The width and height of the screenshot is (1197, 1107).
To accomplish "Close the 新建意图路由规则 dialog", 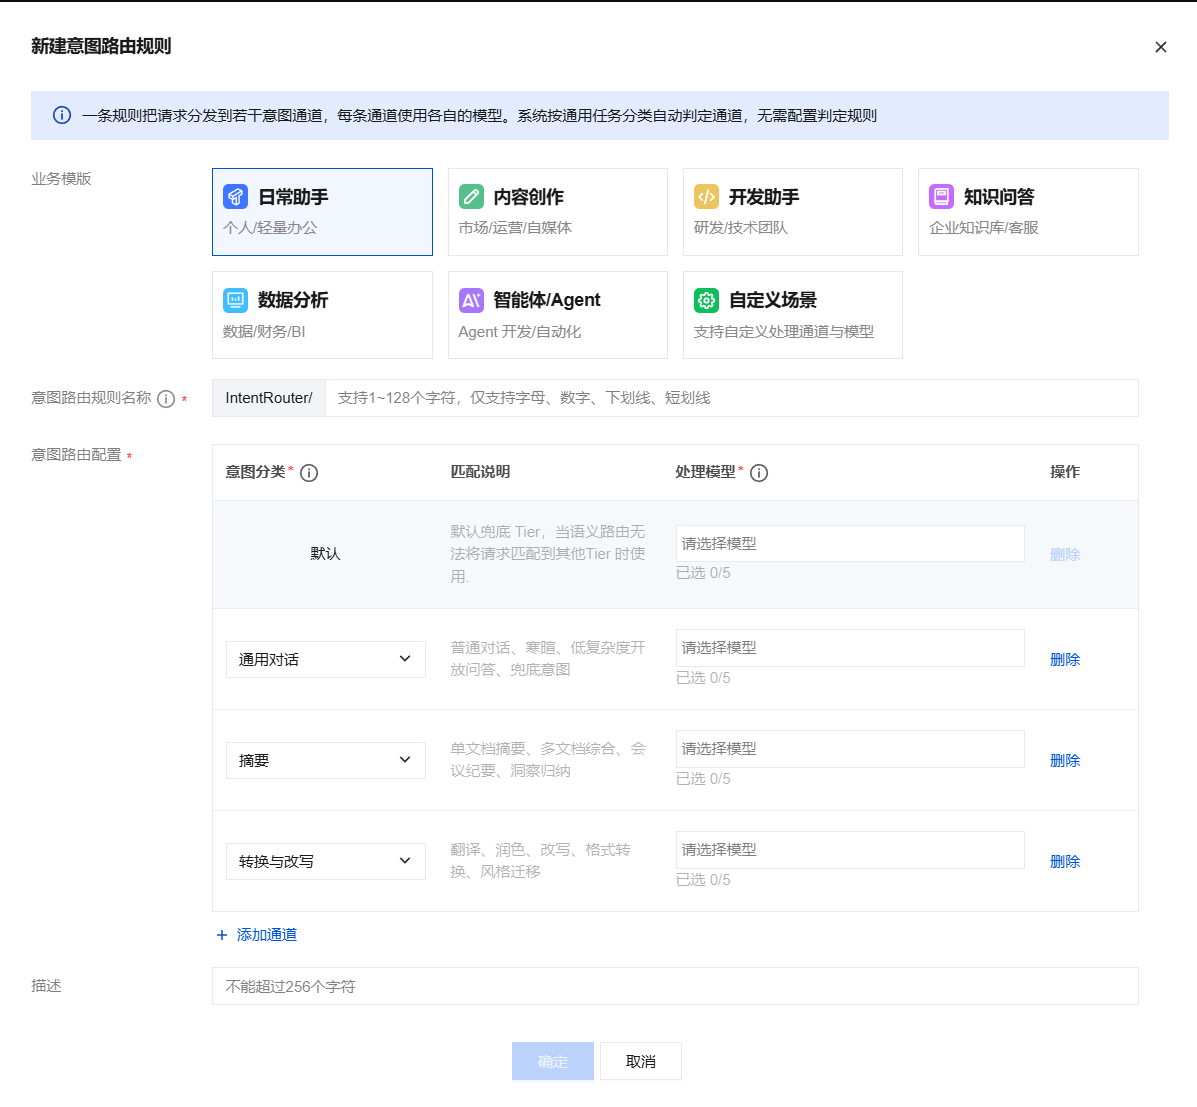I will (1160, 47).
